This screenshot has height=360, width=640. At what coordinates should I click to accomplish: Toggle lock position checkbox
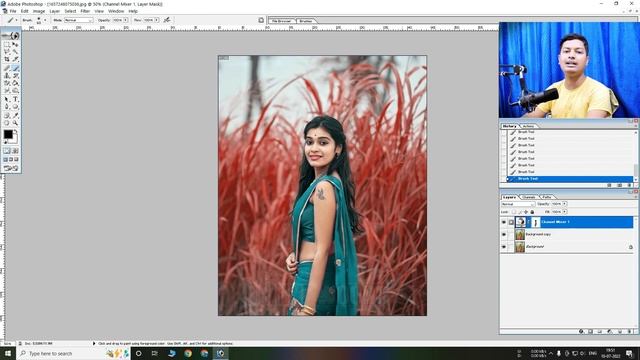[526, 212]
